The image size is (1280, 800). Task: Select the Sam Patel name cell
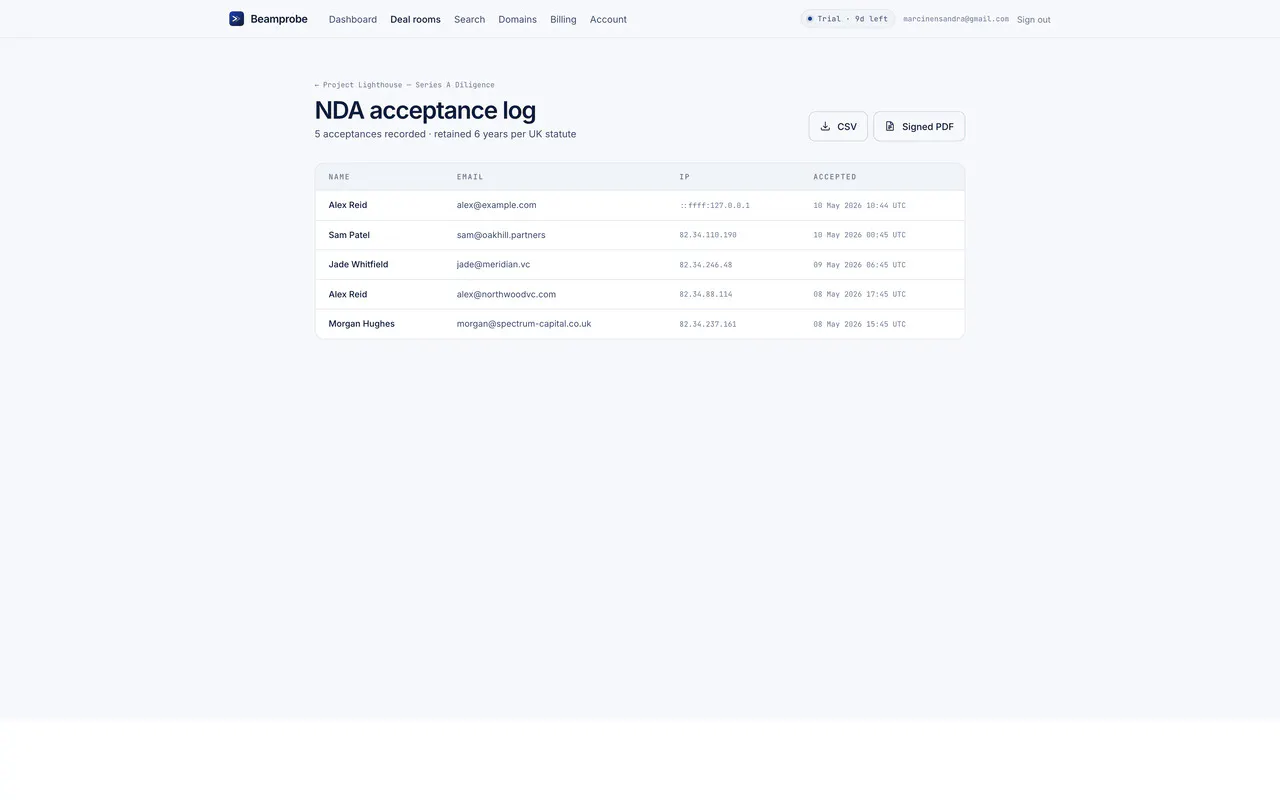(349, 235)
